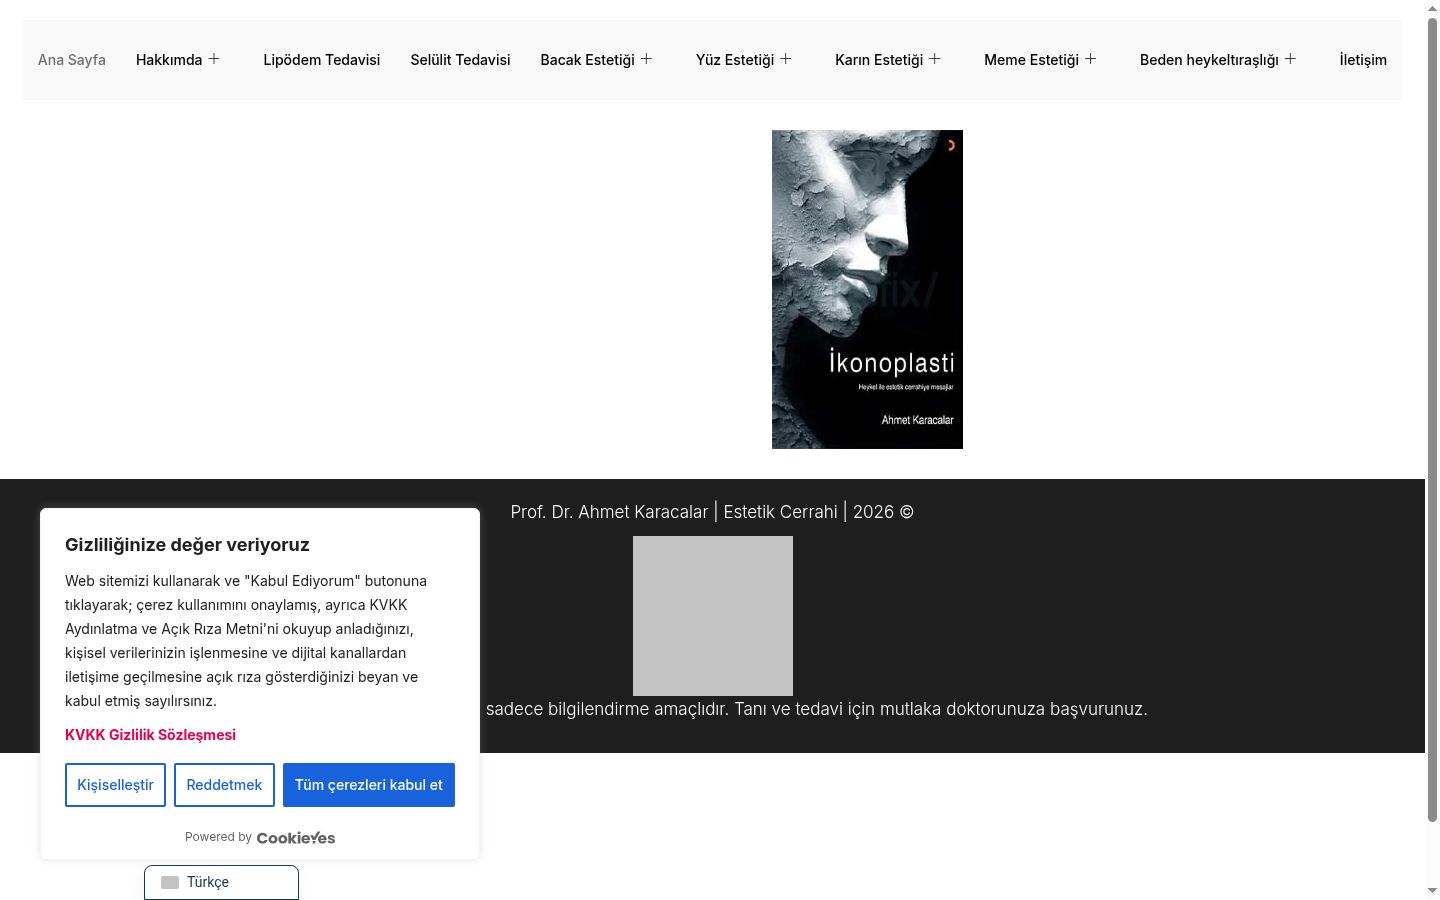Open the İletişim menu item

click(x=1363, y=60)
